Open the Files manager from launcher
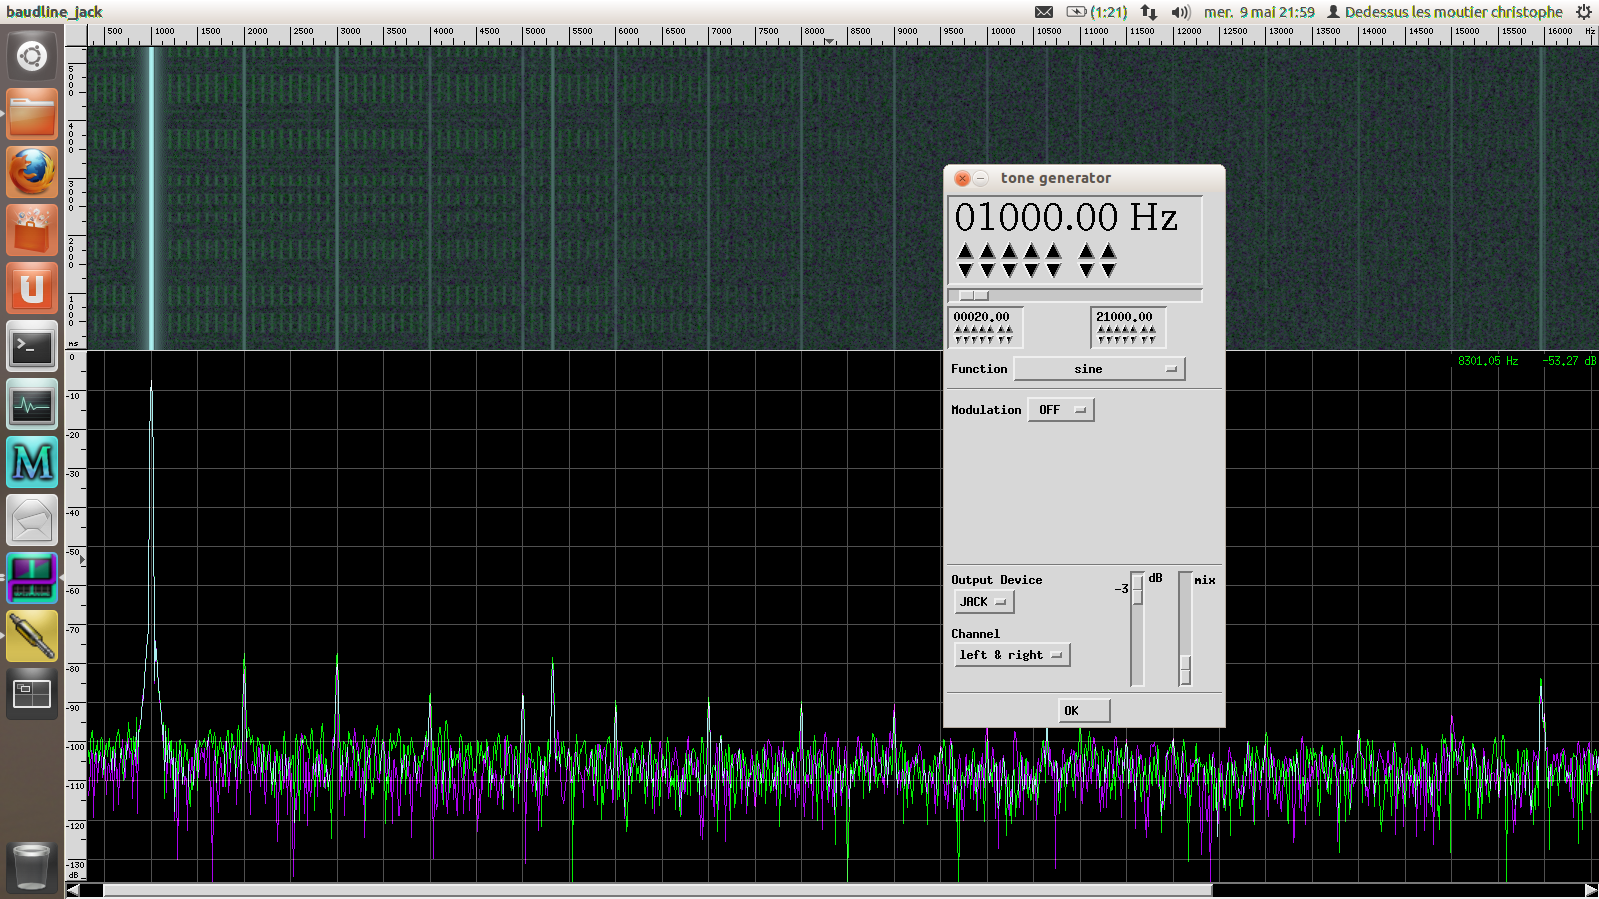 [32, 114]
